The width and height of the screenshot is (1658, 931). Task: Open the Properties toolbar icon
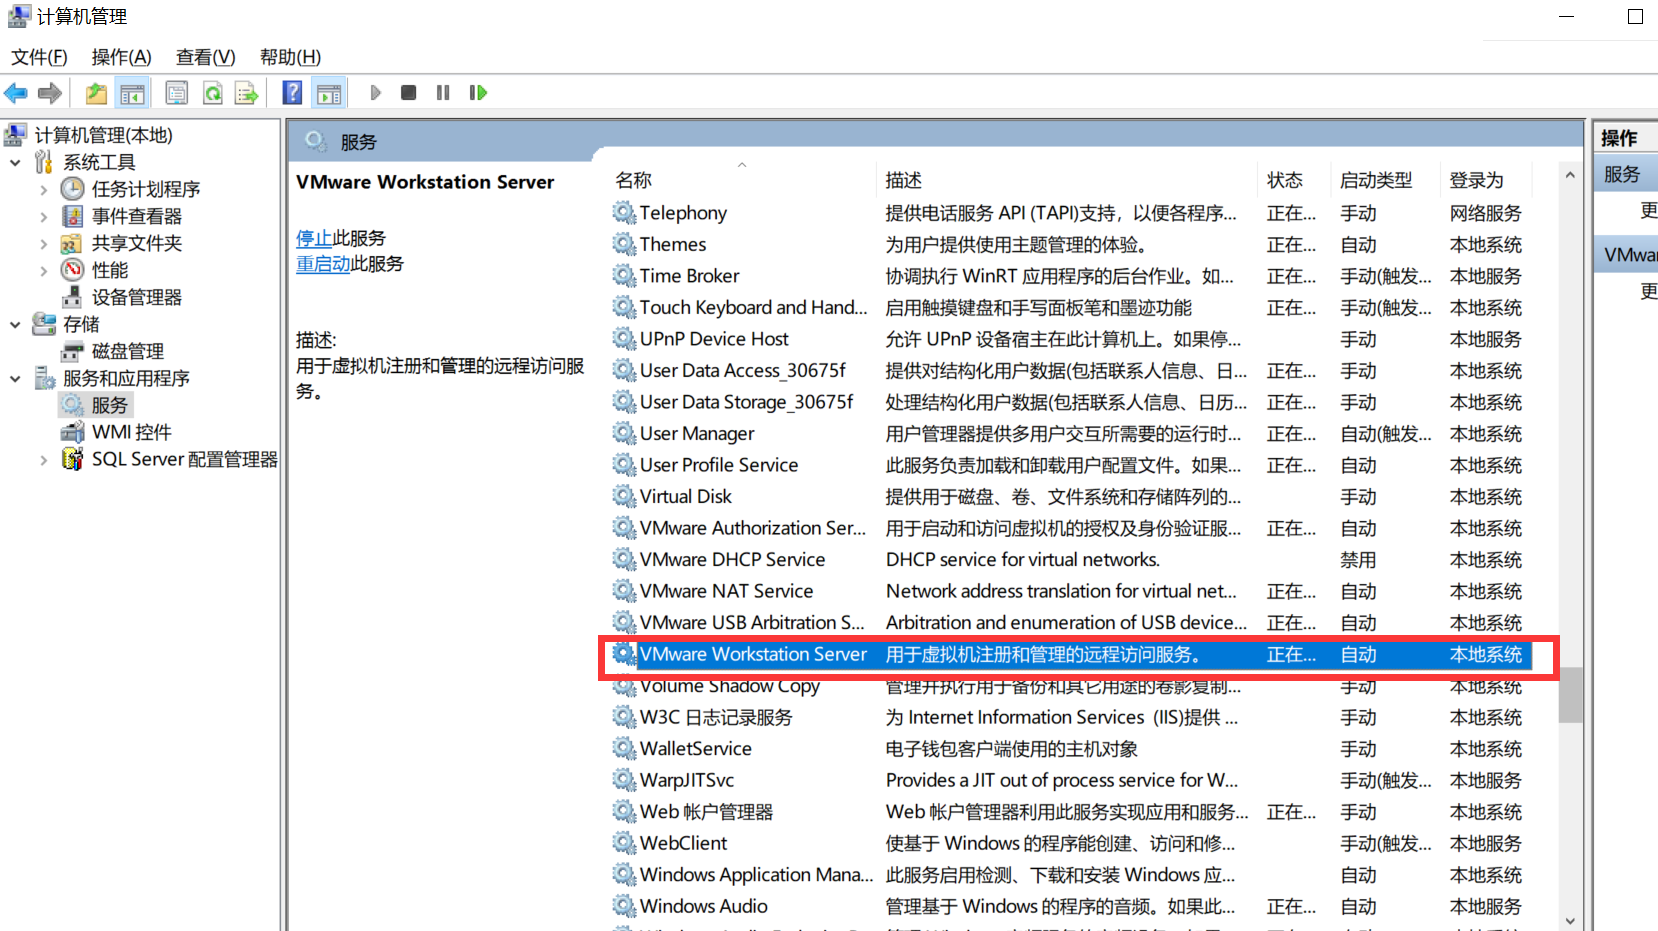click(177, 93)
